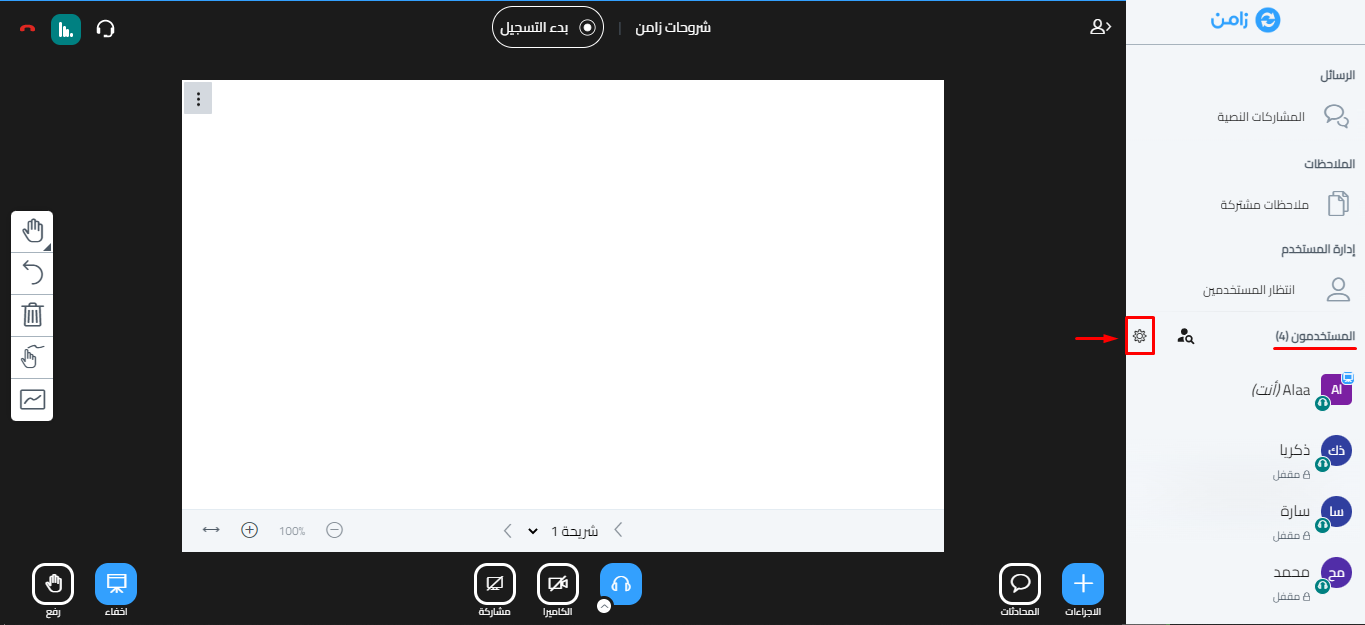Fit slide to width arrows icon

click(x=211, y=530)
